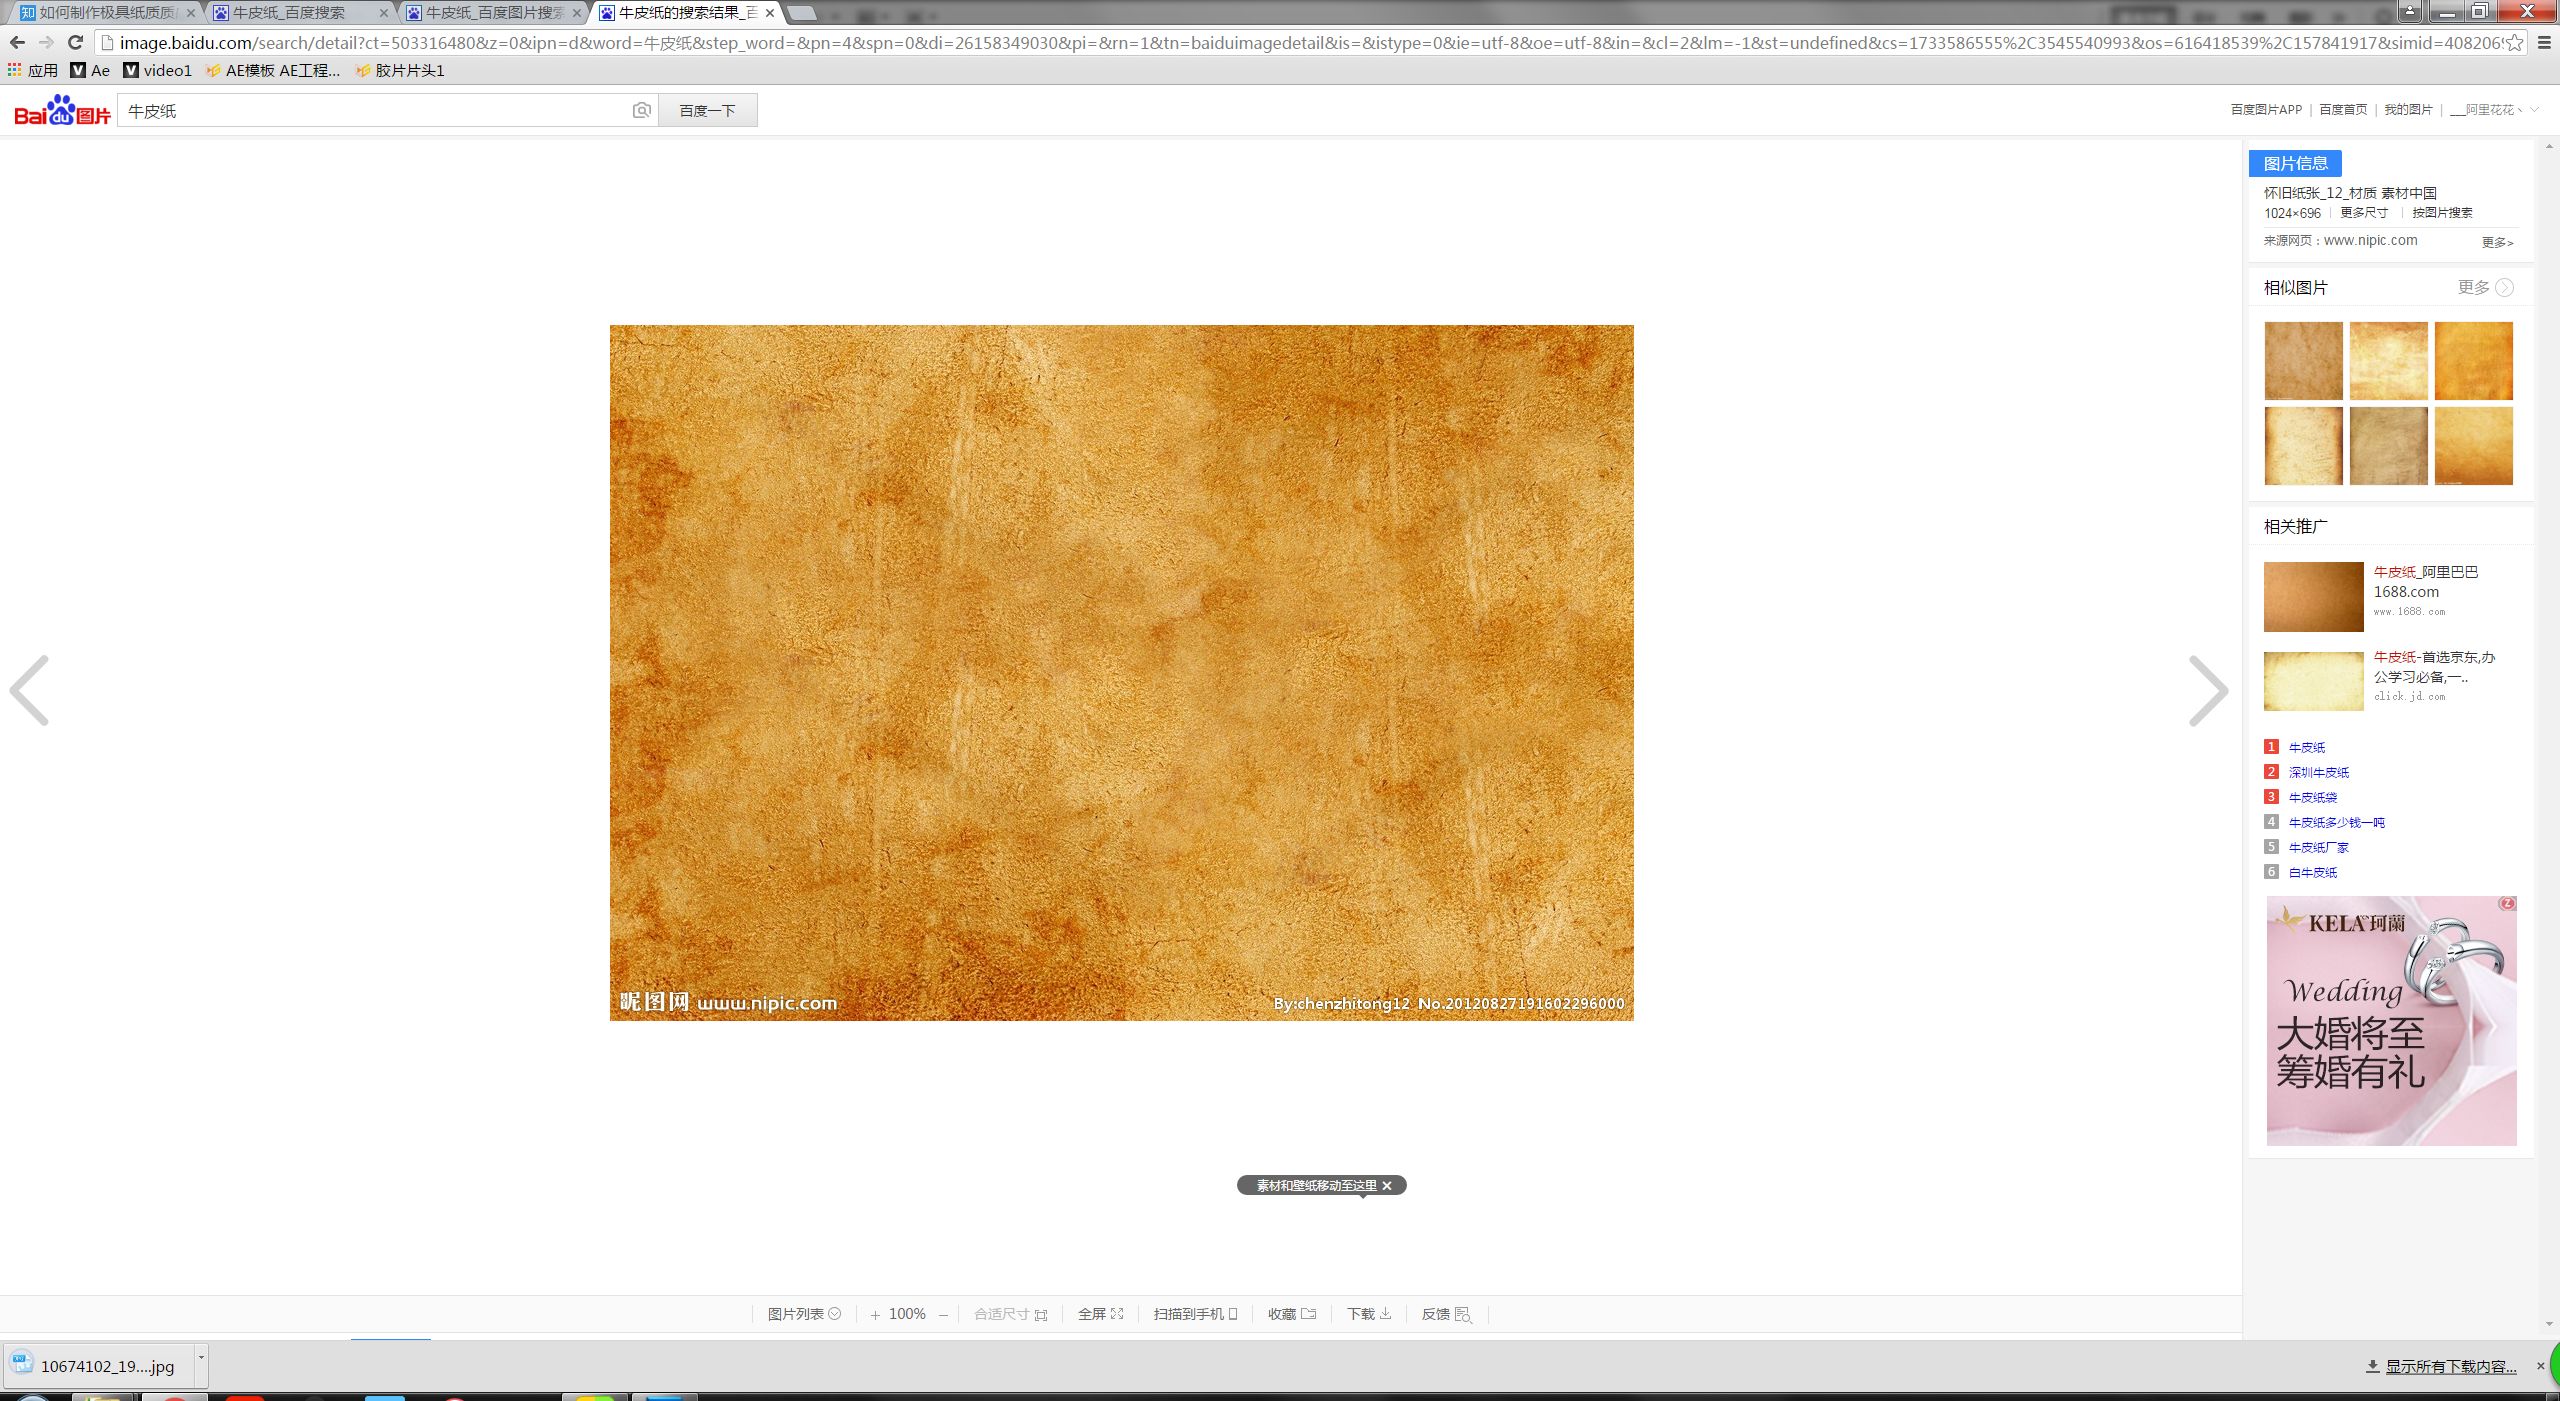Select the 图片信息 tab
This screenshot has width=2560, height=1401.
coord(2295,163)
